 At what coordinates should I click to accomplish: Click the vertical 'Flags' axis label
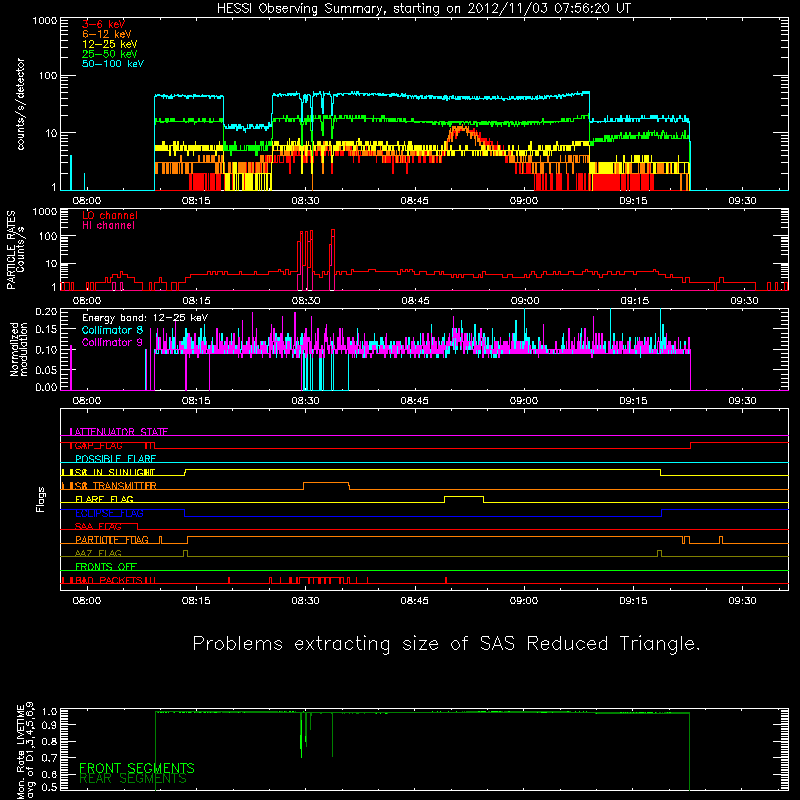[40, 499]
